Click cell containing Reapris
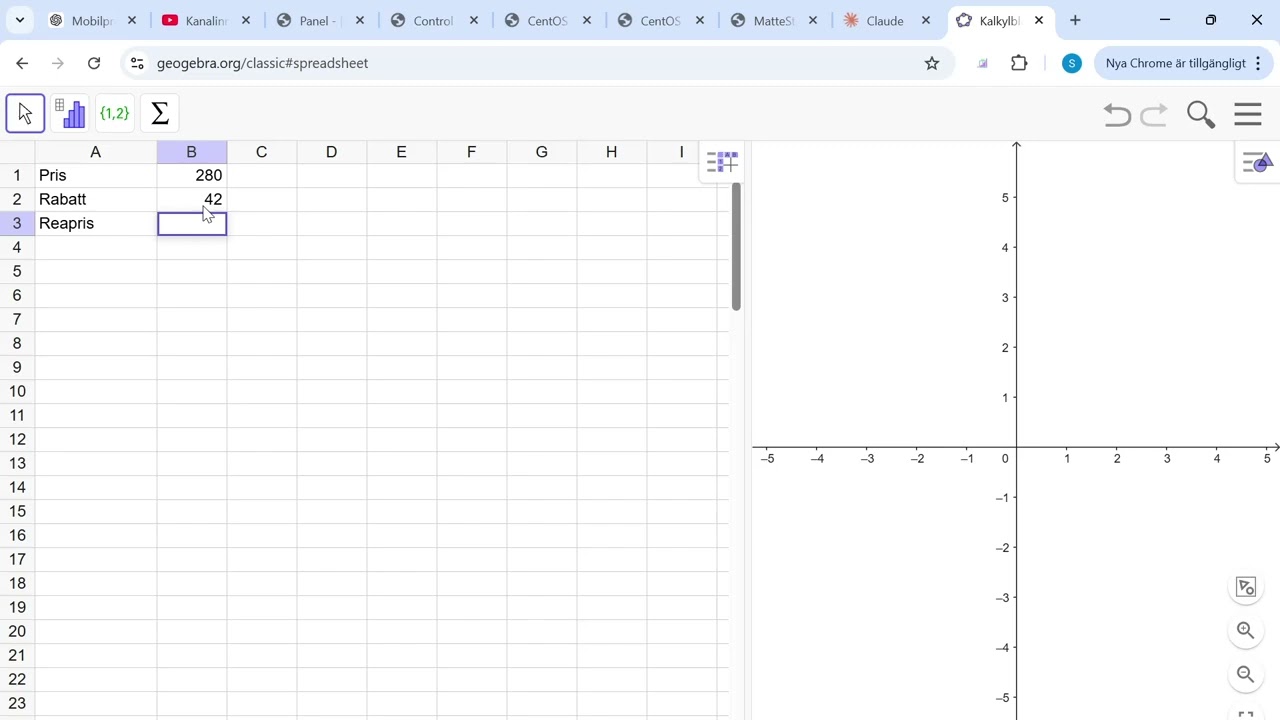 click(x=96, y=223)
